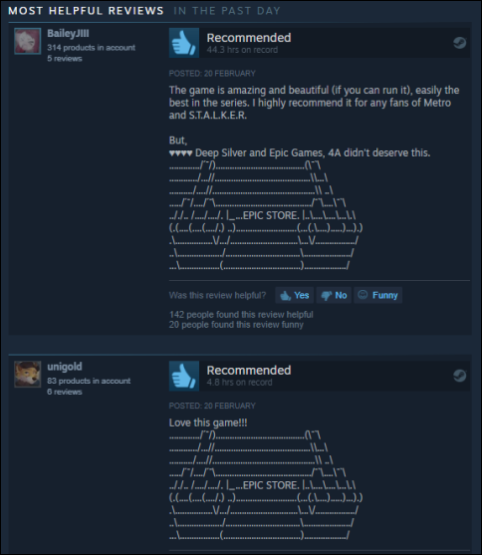The image size is (482, 555).
Task: Open unigold's fox avatar thumbnail
Action: coord(28,374)
